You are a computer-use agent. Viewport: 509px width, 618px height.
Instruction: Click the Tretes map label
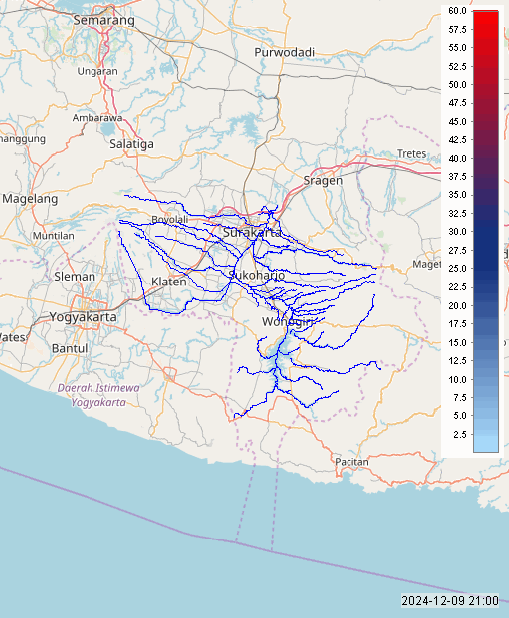[412, 153]
